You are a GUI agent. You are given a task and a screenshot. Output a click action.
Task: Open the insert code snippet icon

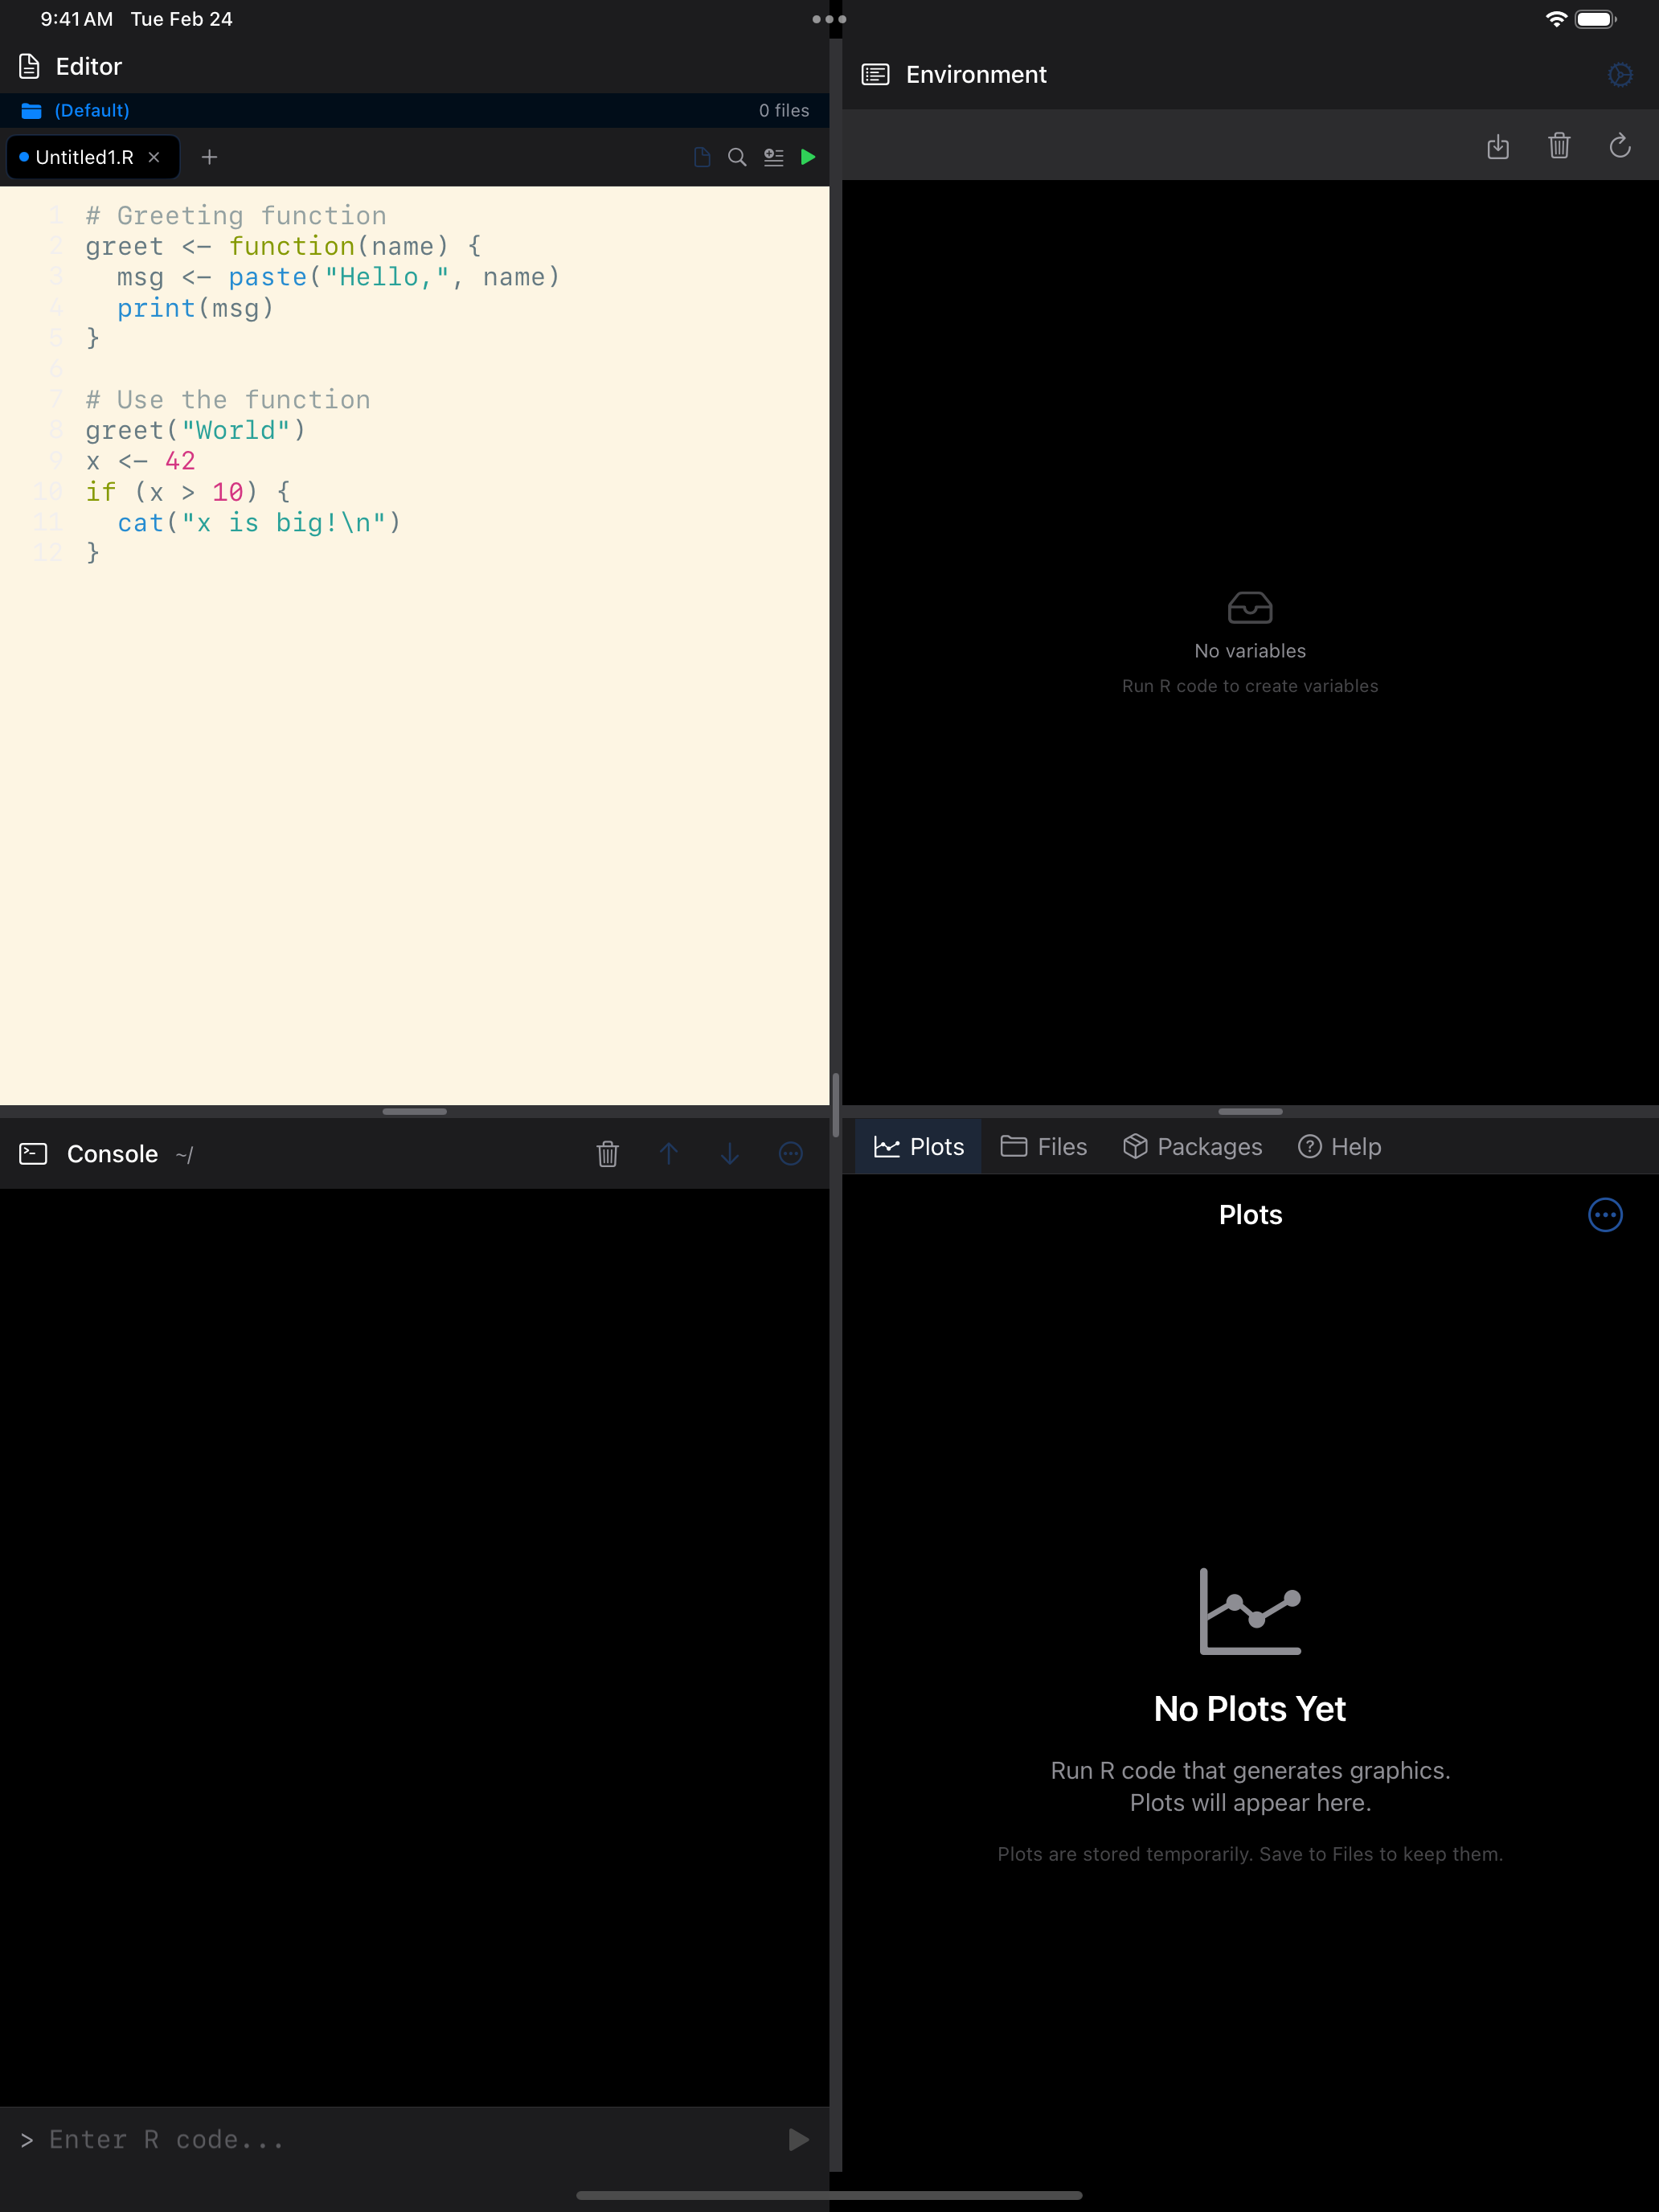772,157
